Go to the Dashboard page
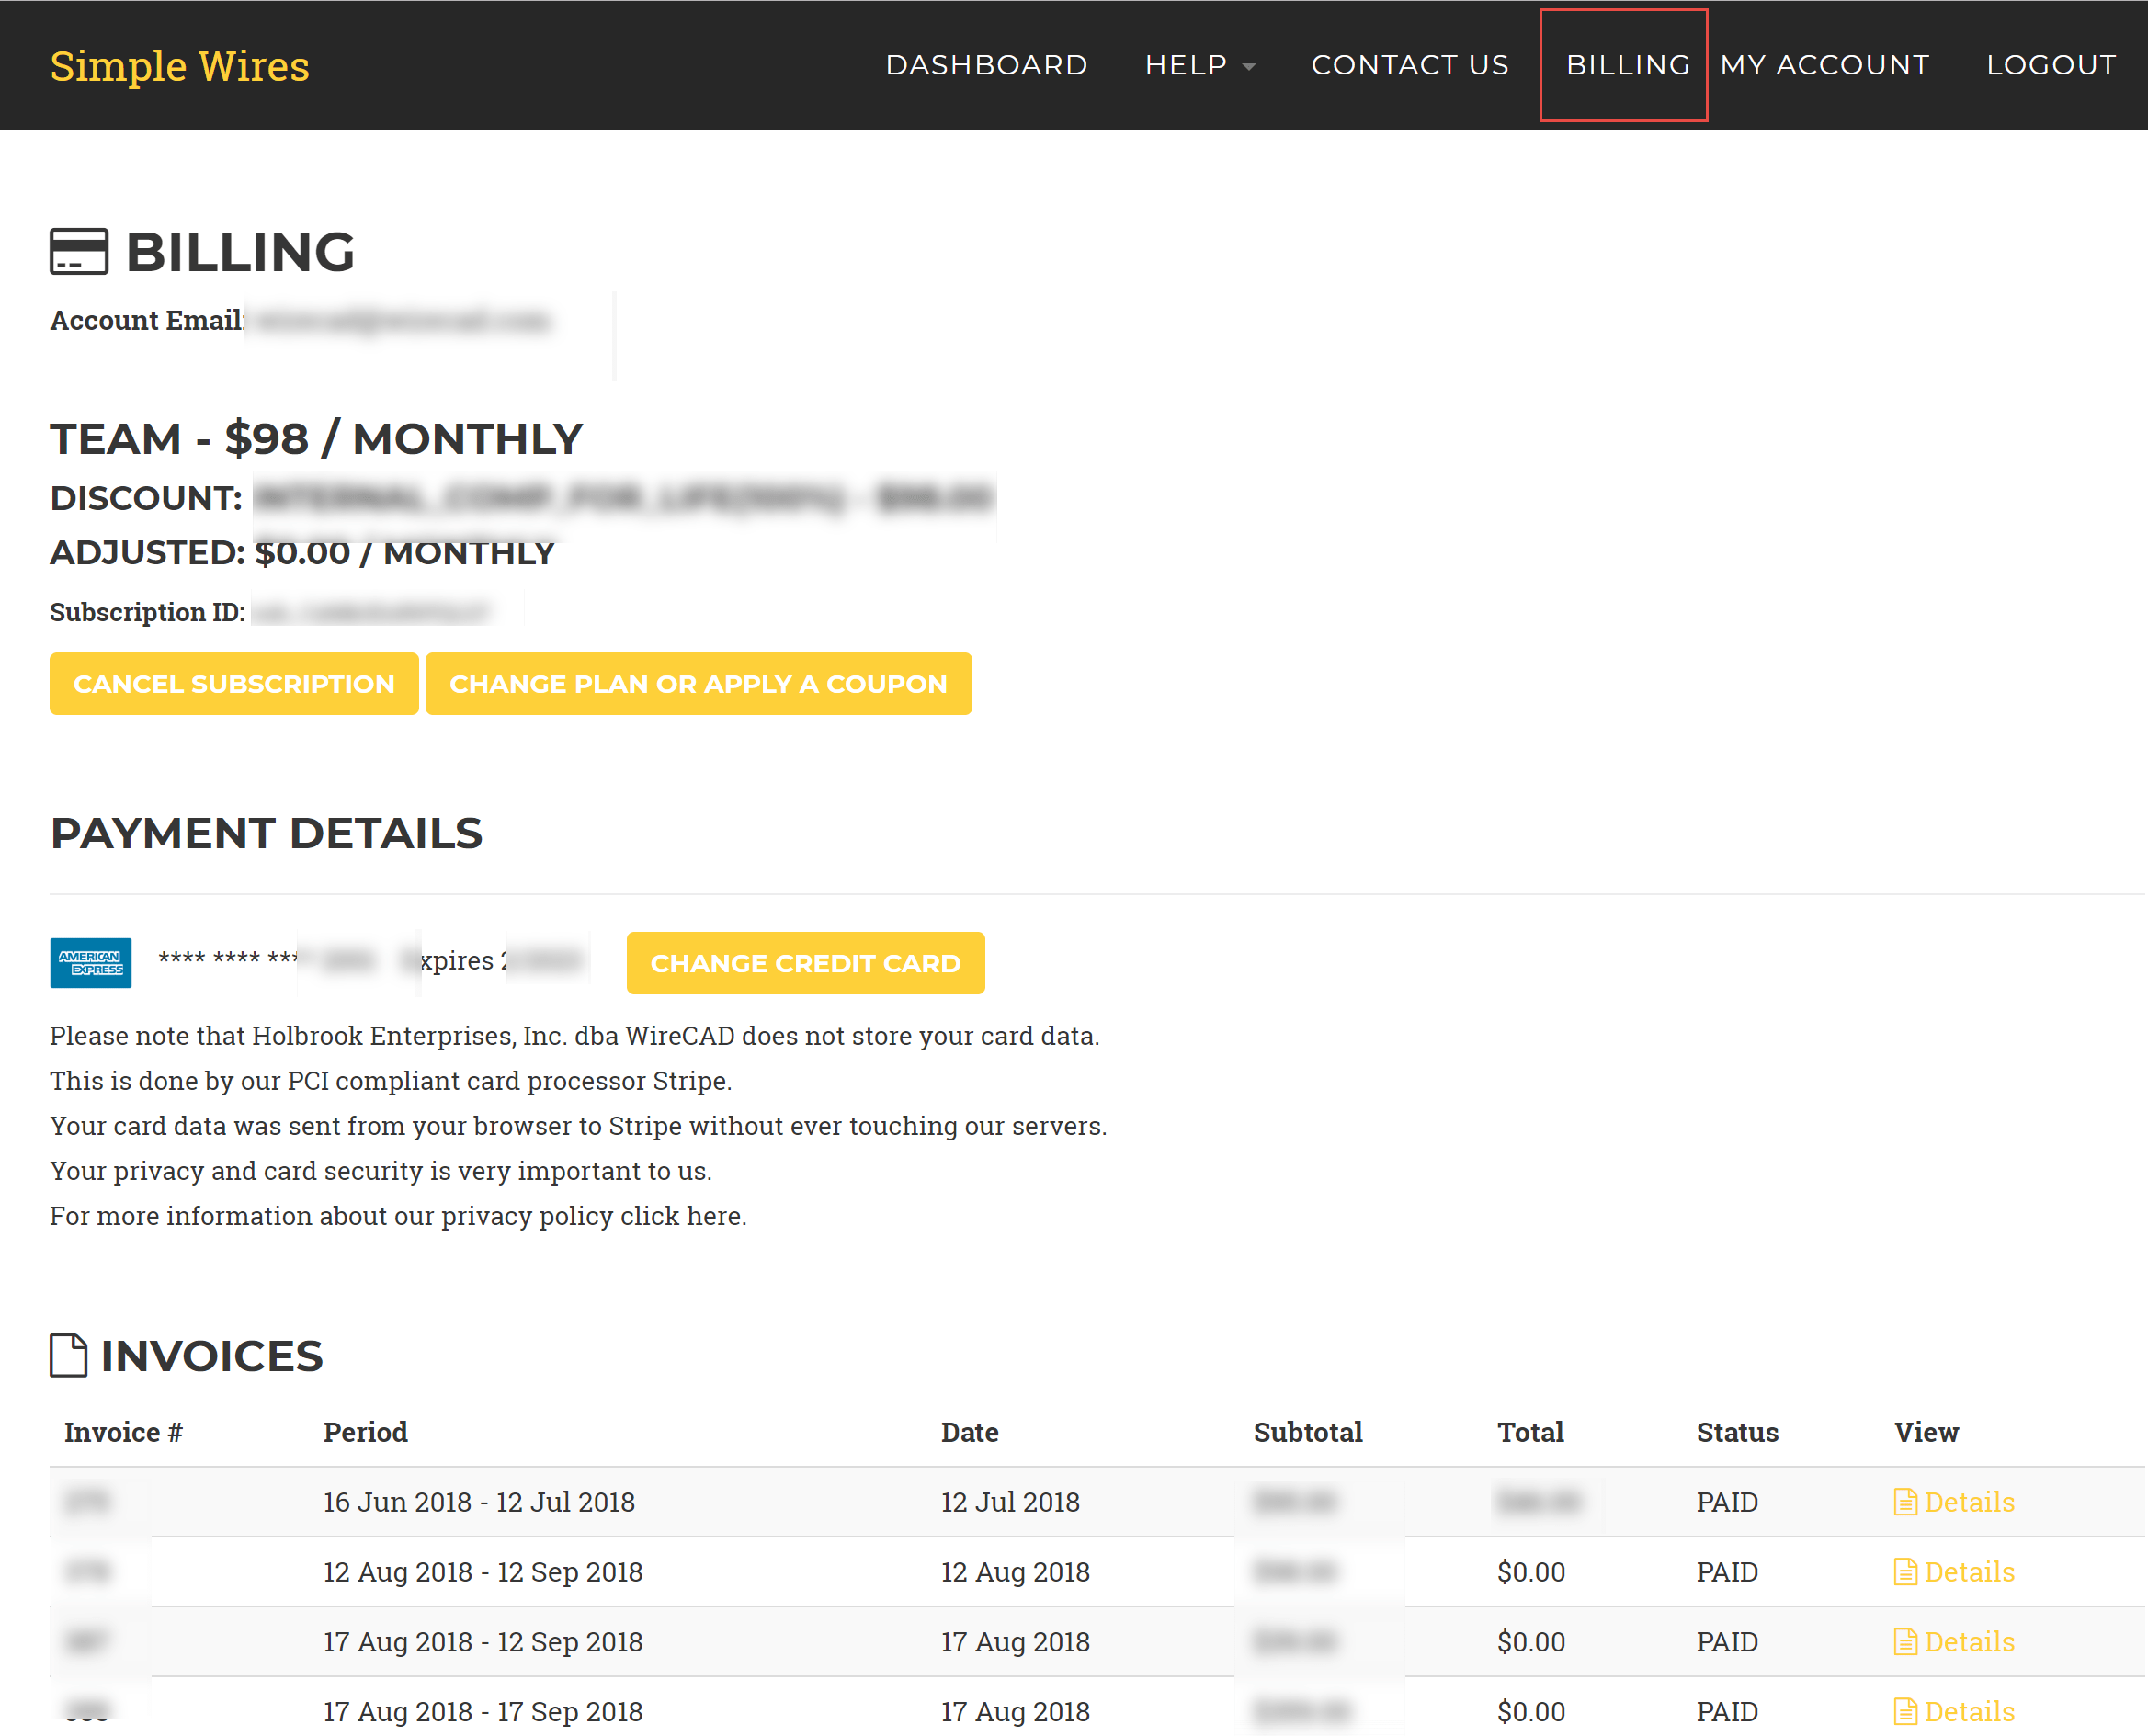Screen dimensions: 2148x1736 [986, 65]
